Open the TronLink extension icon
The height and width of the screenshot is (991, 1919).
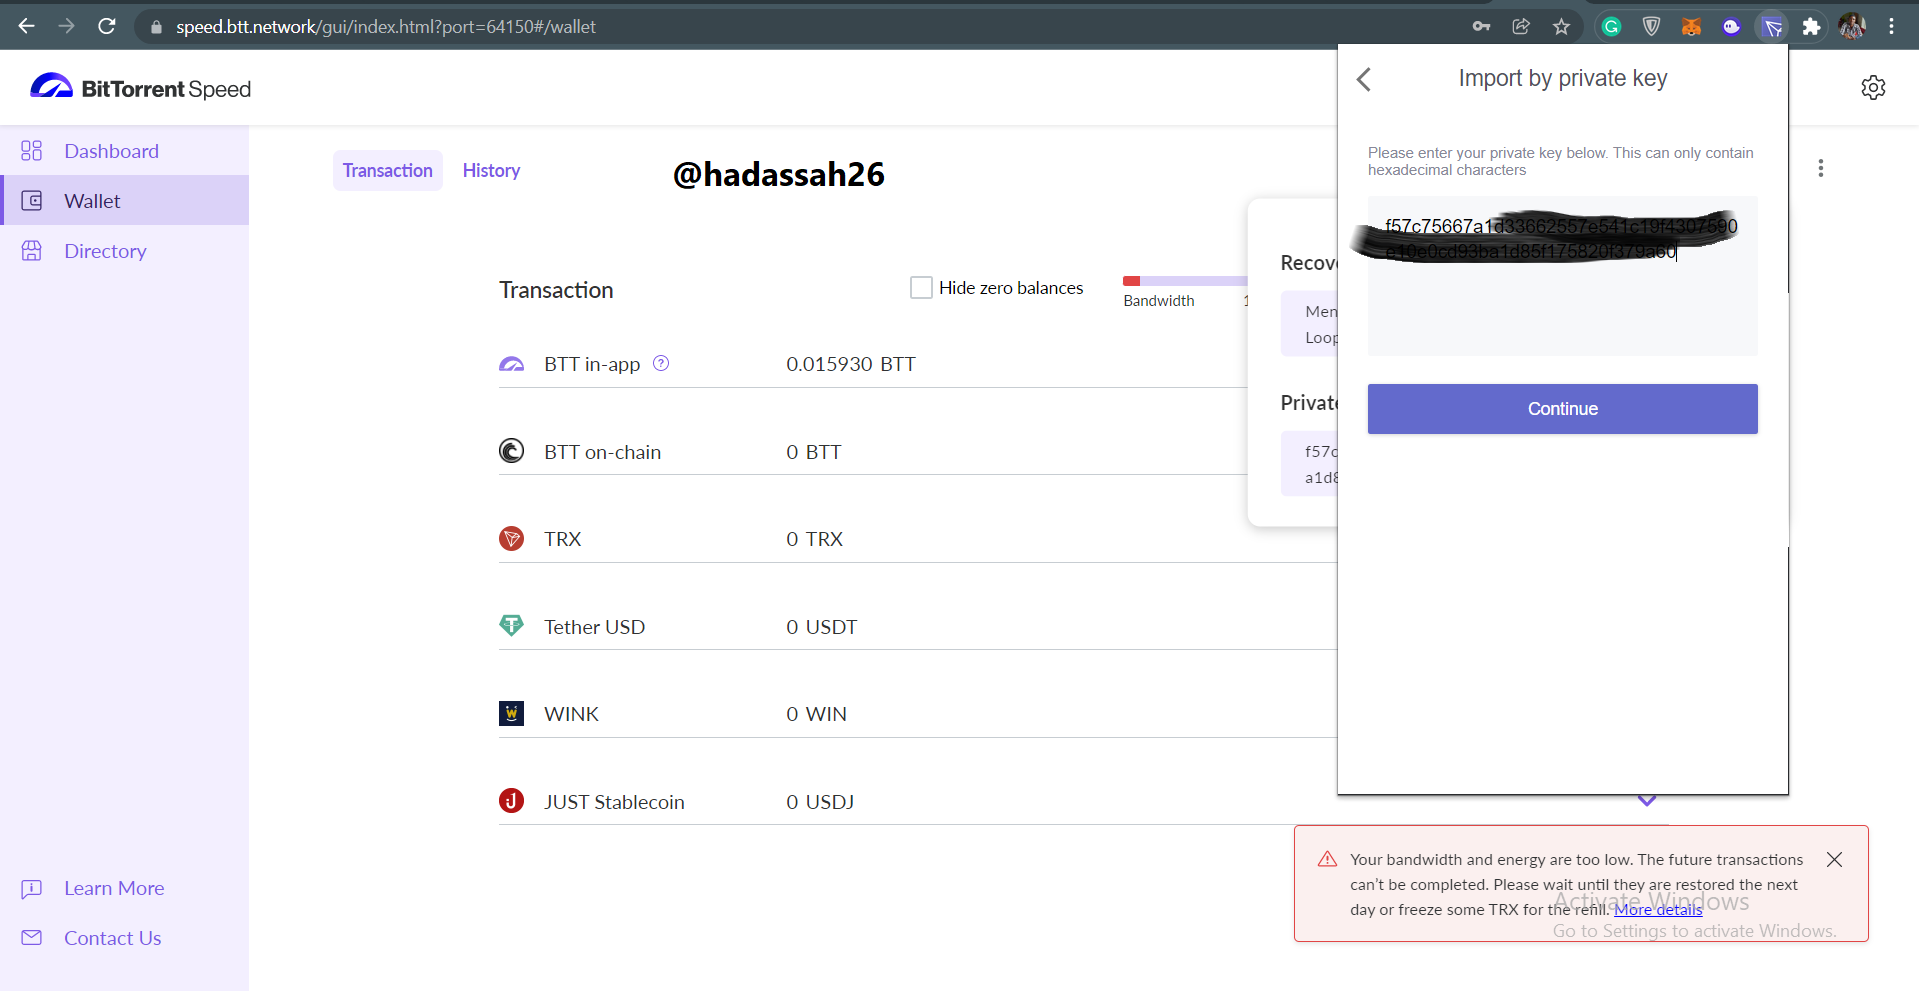tap(1772, 27)
